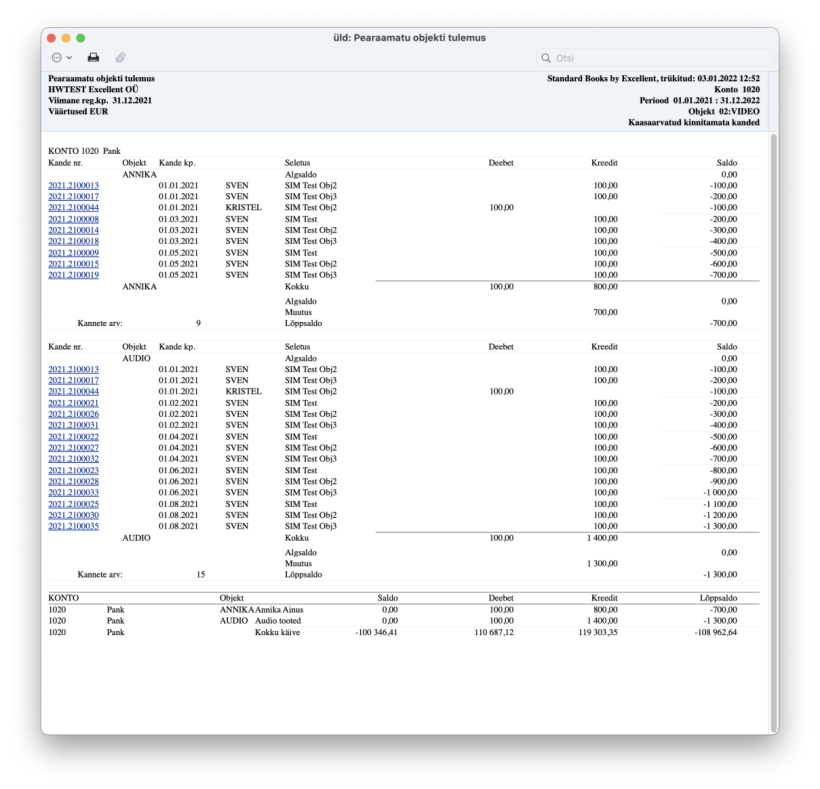The width and height of the screenshot is (820, 789).
Task: Open entry link 2021.2100030
Action: point(73,515)
